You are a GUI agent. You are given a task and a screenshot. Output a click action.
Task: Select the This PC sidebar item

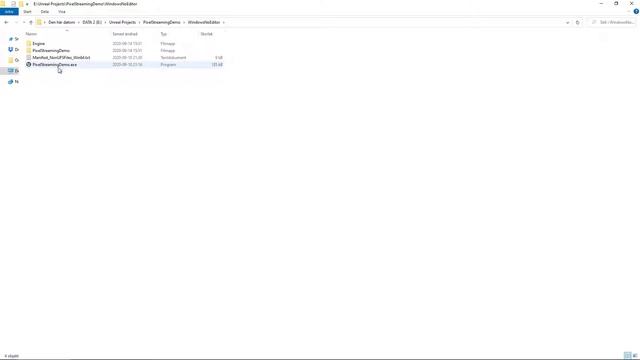click(x=13, y=71)
